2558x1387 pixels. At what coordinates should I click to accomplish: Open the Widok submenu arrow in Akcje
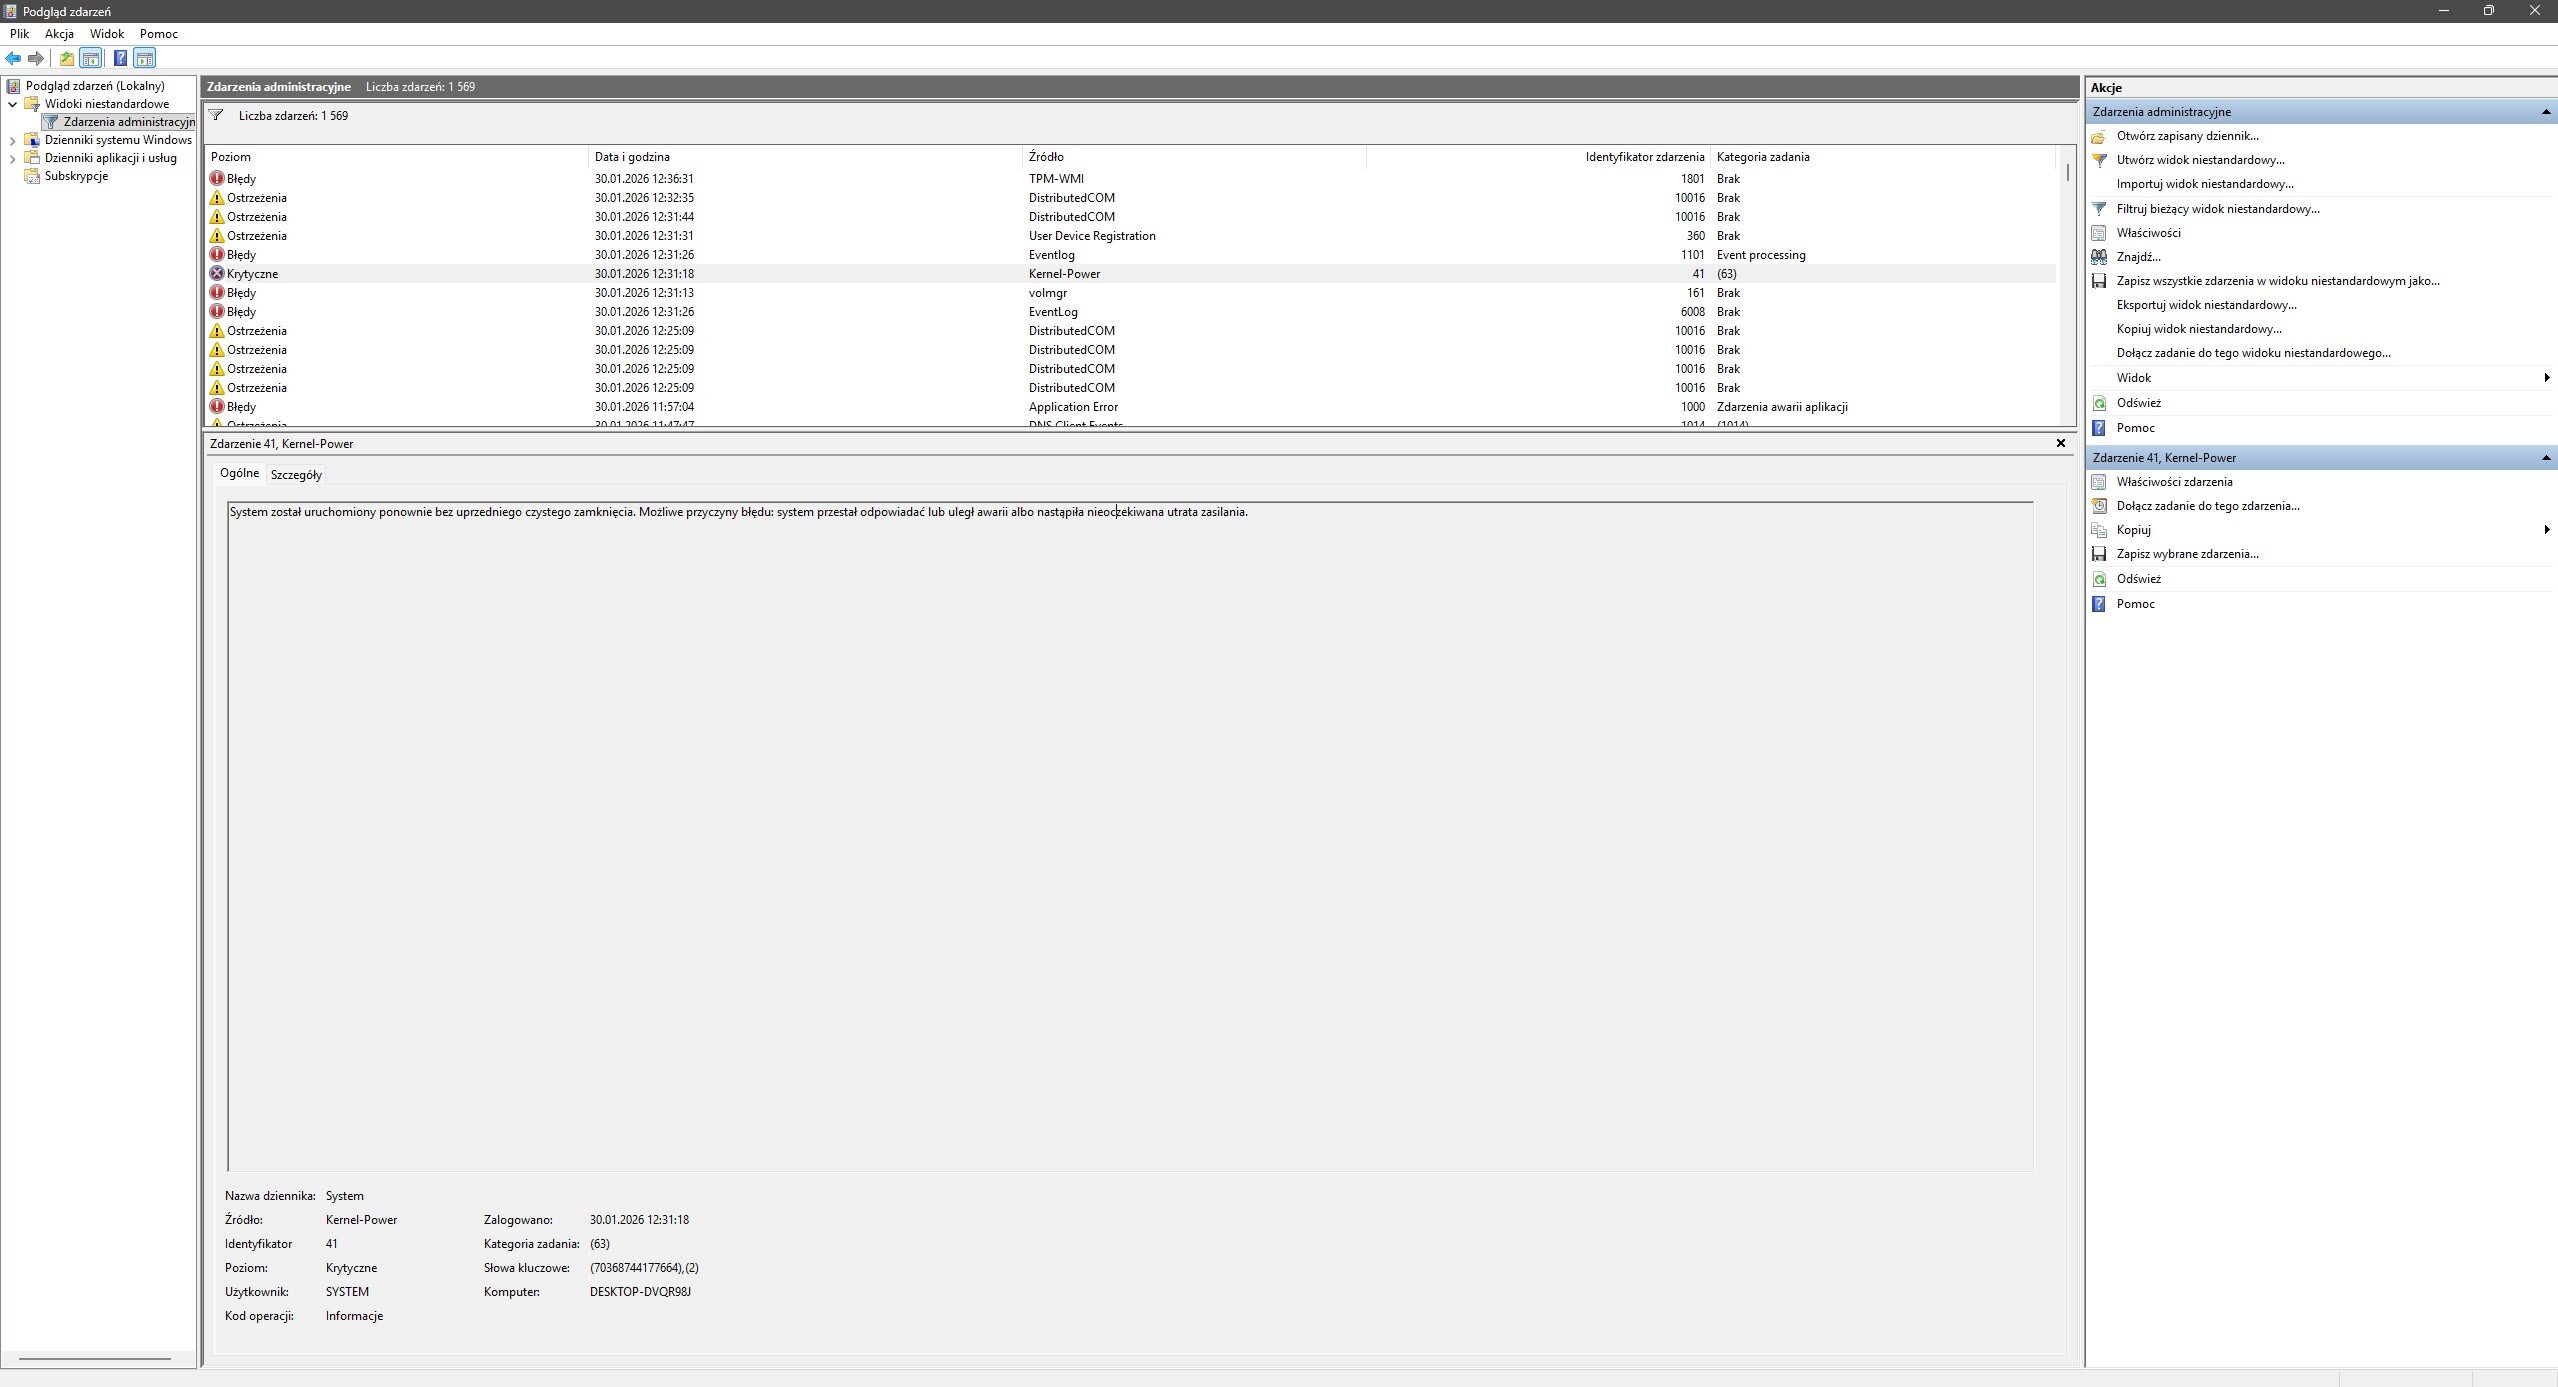(2546, 378)
